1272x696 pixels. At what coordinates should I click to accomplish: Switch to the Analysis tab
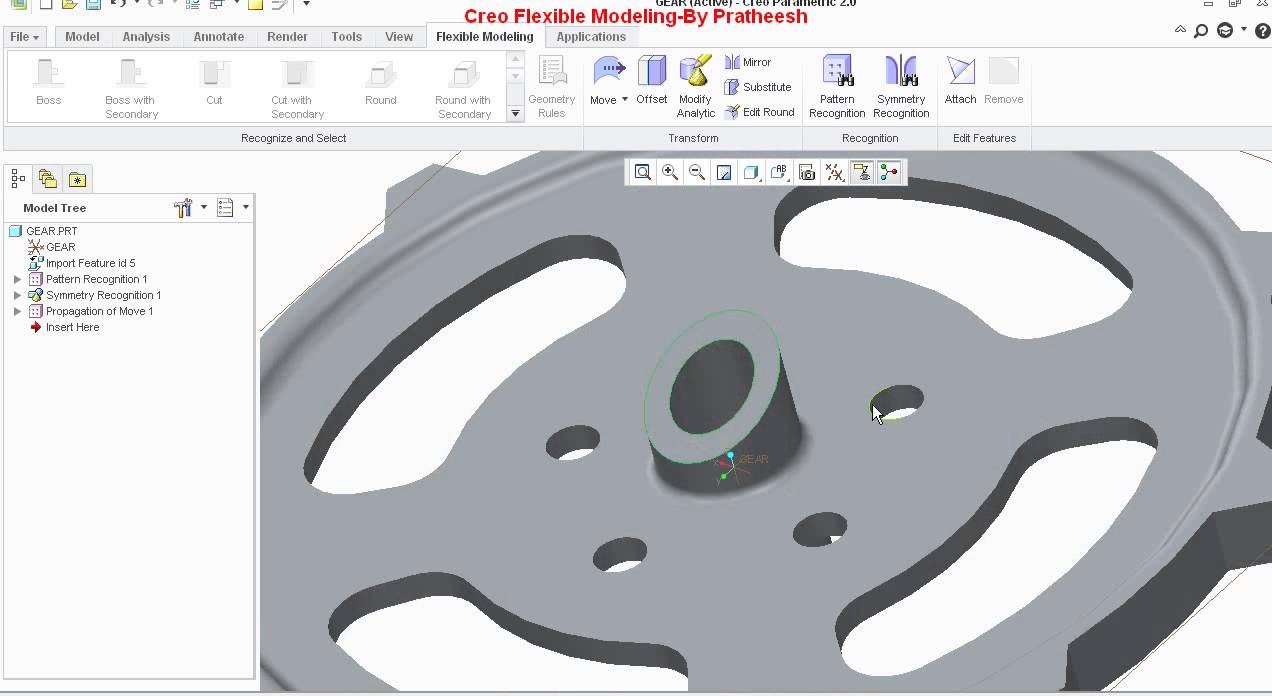(146, 37)
